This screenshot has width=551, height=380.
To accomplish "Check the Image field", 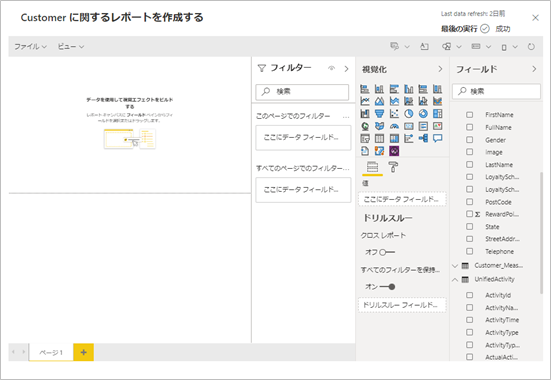I will click(x=469, y=152).
